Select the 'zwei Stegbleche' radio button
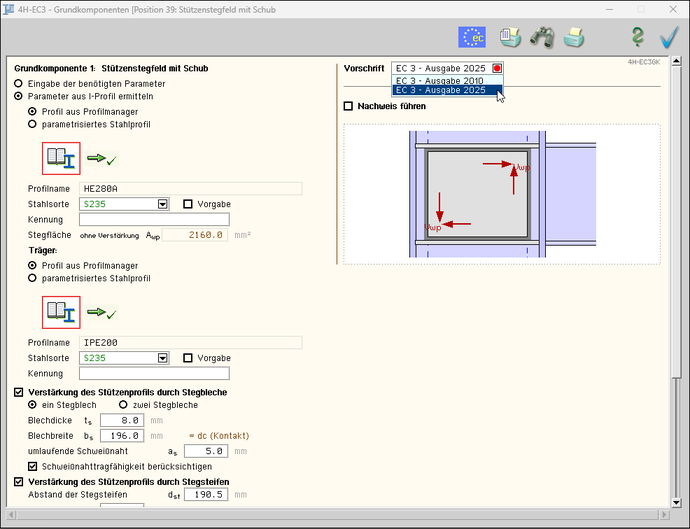This screenshot has width=690, height=529. pos(124,405)
